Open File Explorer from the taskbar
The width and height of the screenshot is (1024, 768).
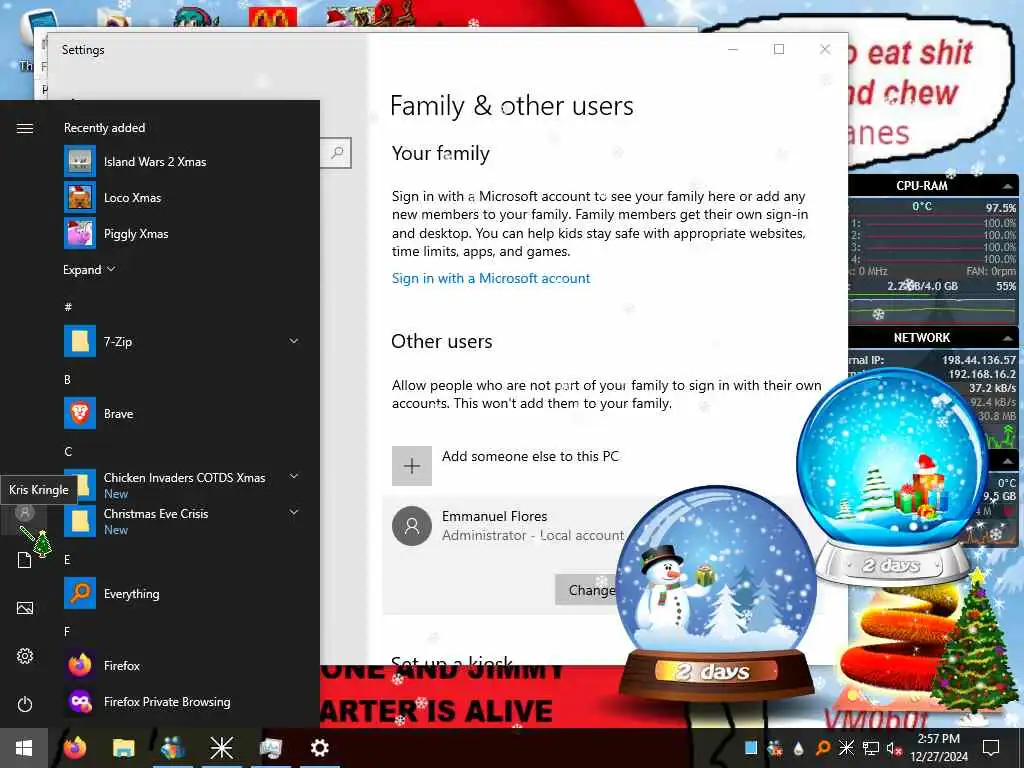[123, 748]
